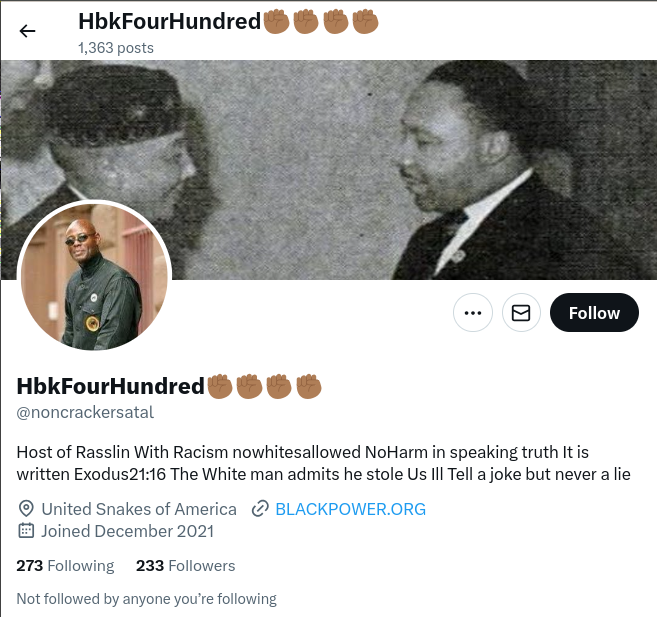Viewport: 657px width, 617px height.
Task: Click the Joined December 2021 text
Action: [127, 531]
